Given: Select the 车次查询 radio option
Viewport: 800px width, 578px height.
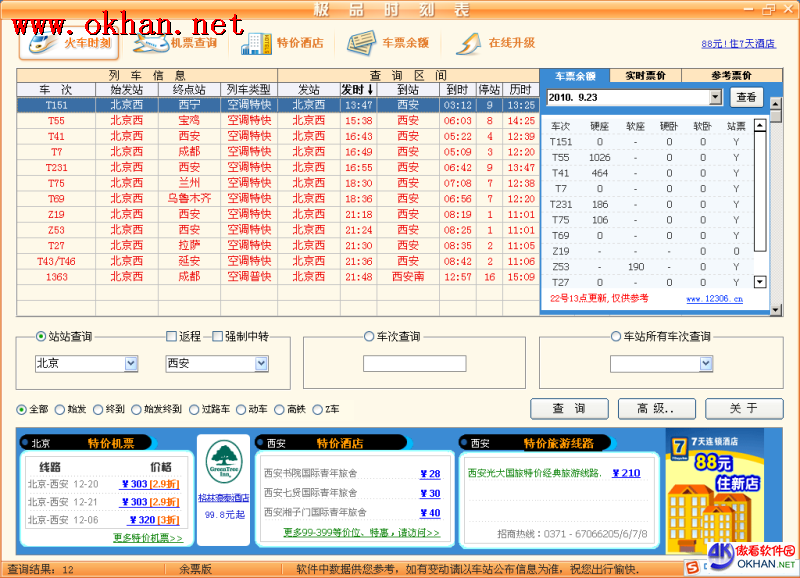Looking at the screenshot, I should (369, 336).
